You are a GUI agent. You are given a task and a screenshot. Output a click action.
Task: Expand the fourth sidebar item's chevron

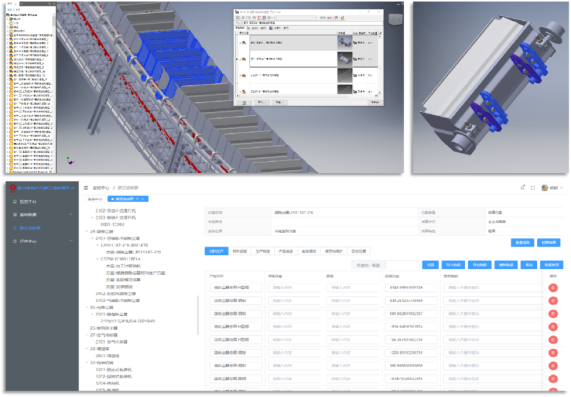coord(71,241)
